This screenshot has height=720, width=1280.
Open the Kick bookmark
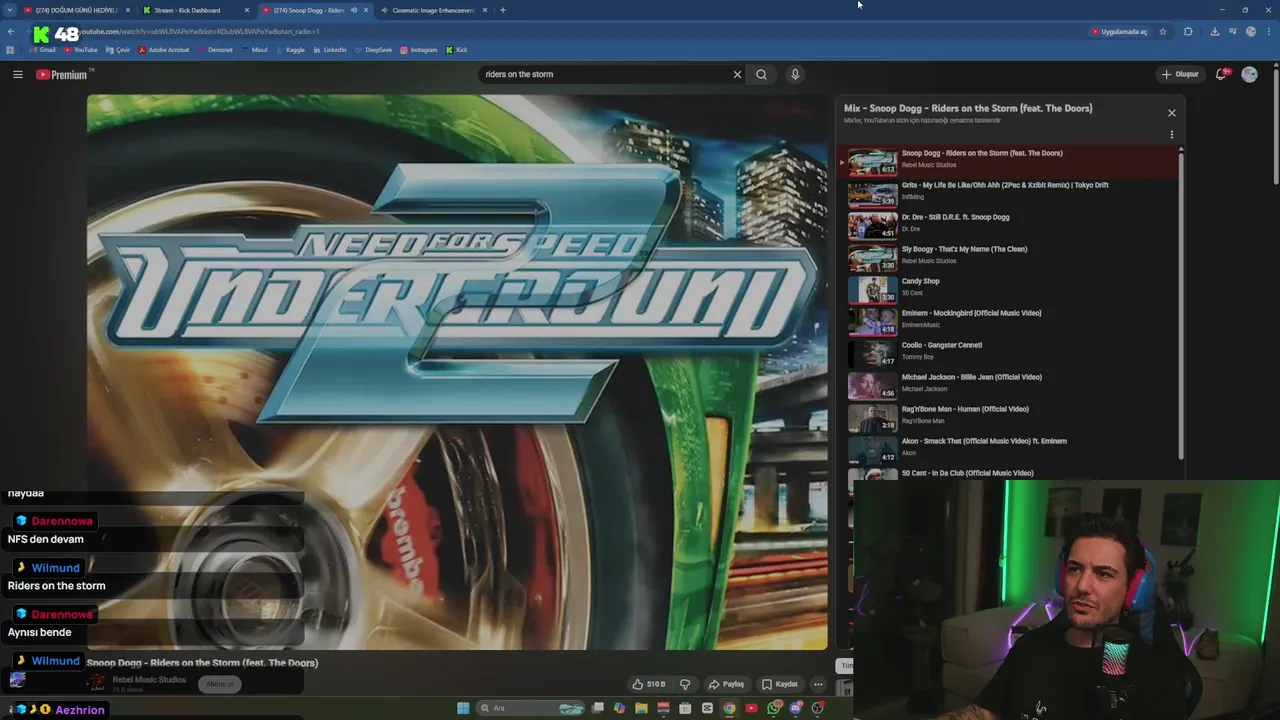point(457,50)
